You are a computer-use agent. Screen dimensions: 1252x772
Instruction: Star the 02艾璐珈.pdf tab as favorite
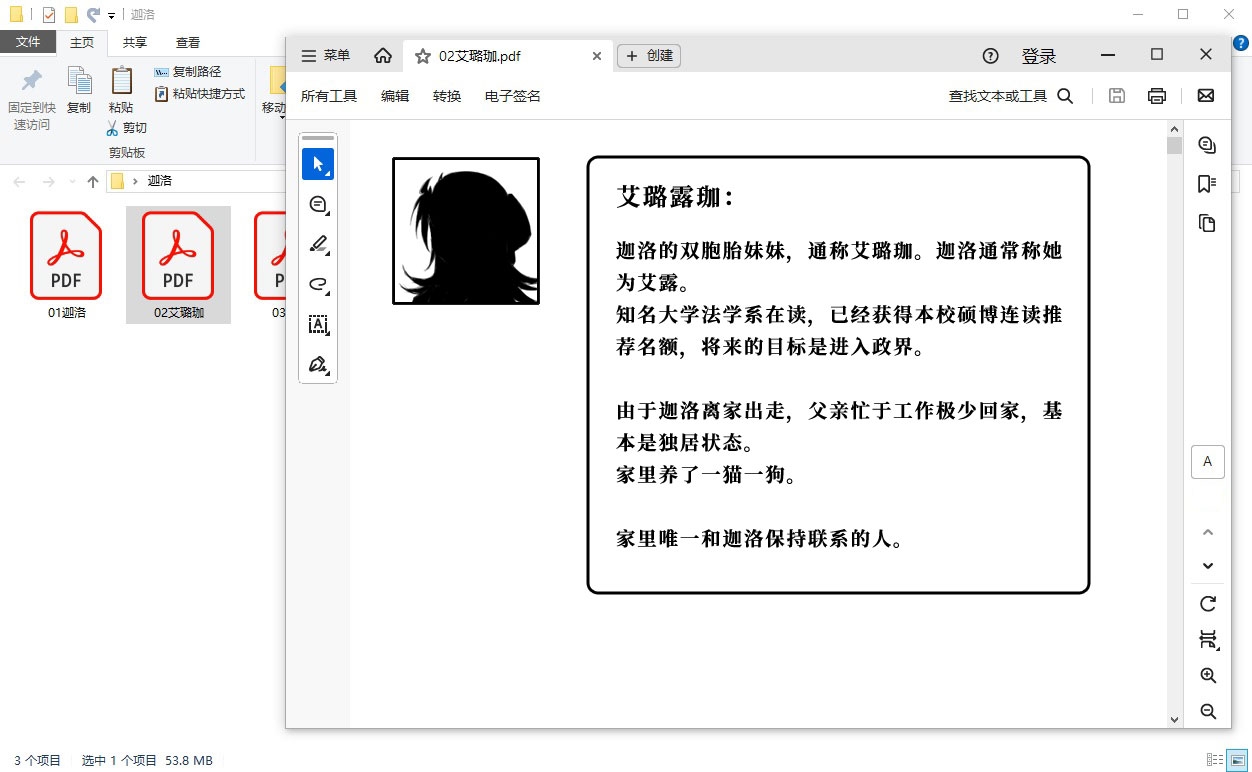click(x=422, y=56)
